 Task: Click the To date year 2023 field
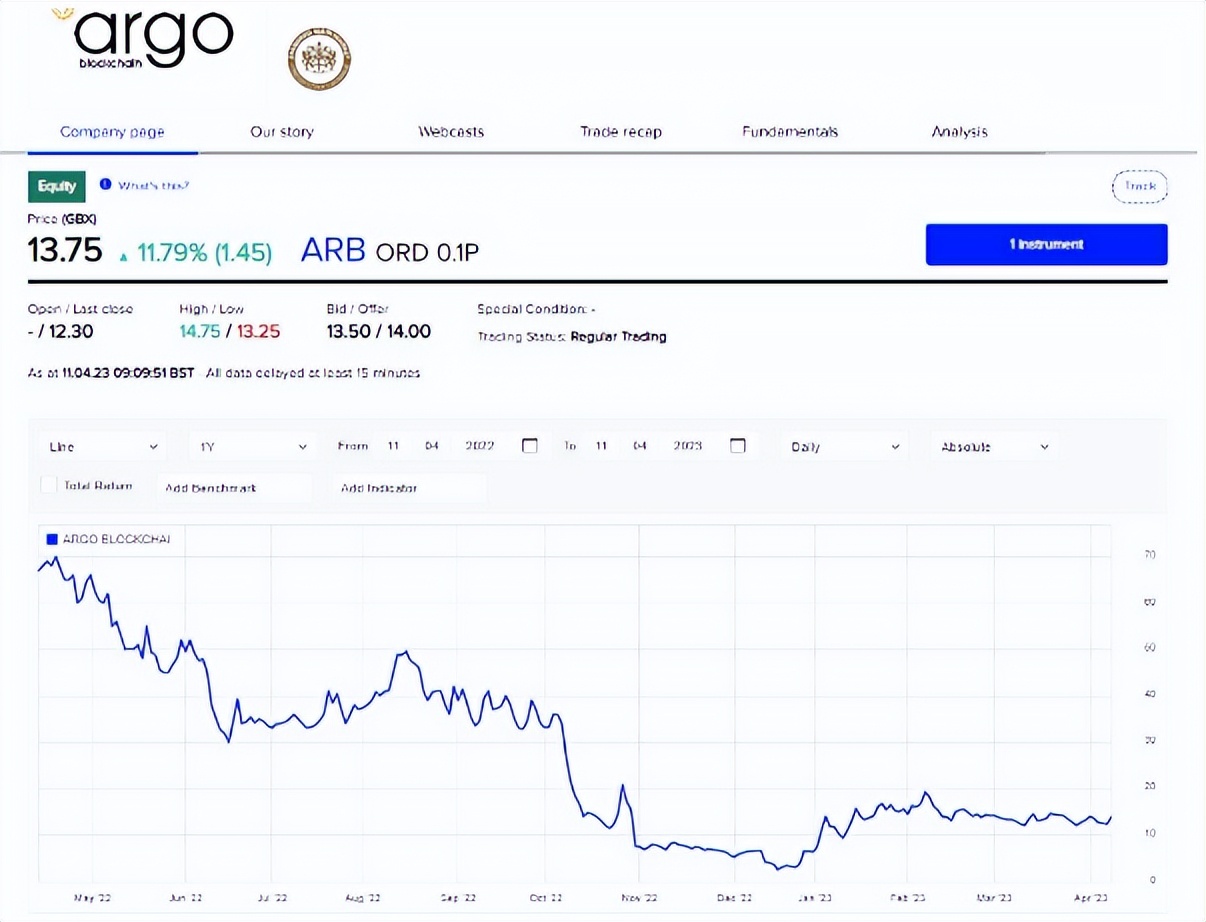pyautogui.click(x=688, y=447)
